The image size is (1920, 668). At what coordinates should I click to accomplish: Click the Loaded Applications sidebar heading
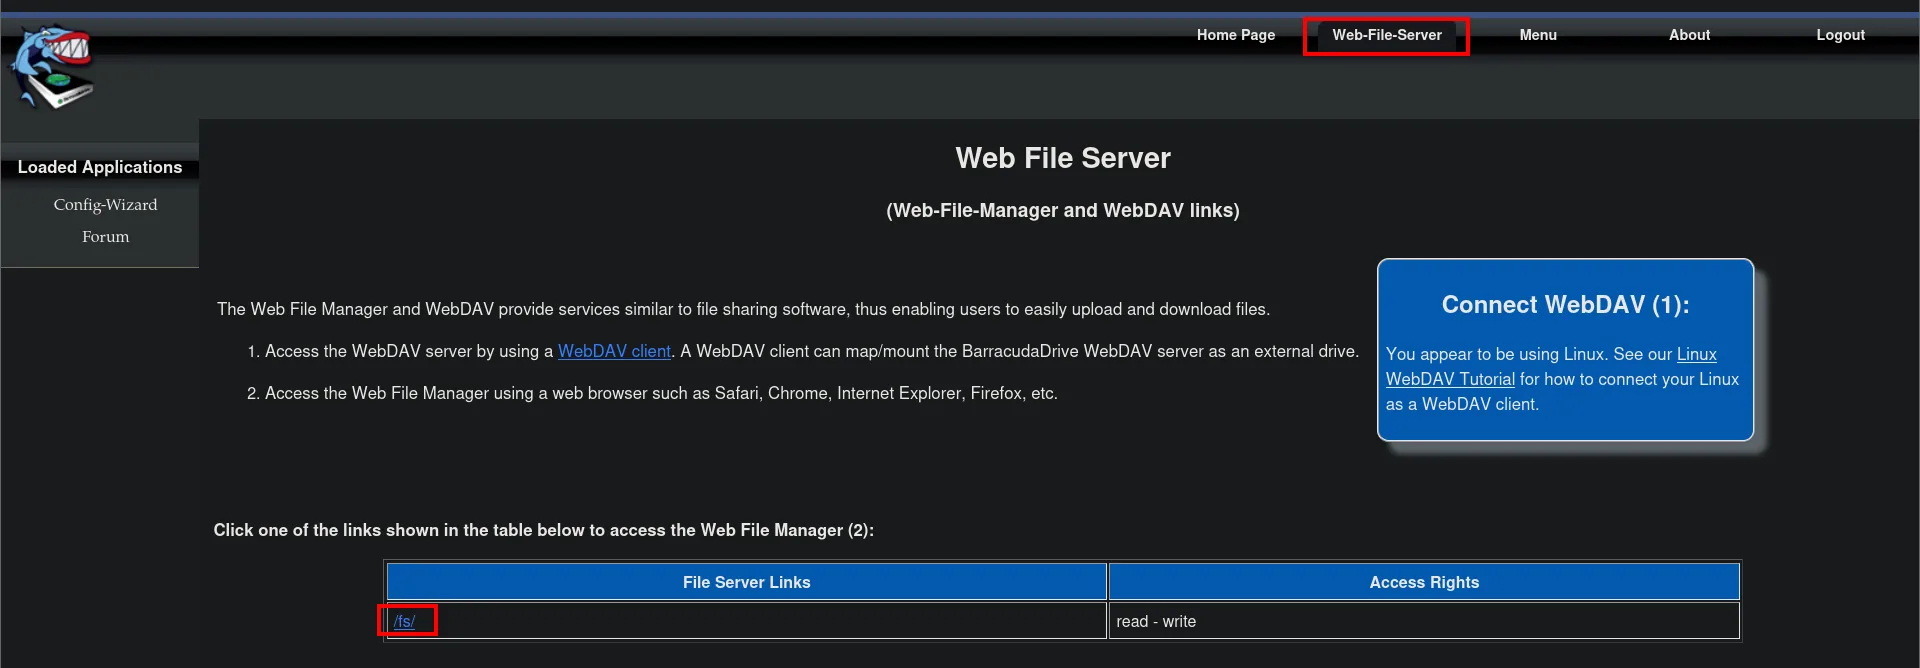[100, 167]
